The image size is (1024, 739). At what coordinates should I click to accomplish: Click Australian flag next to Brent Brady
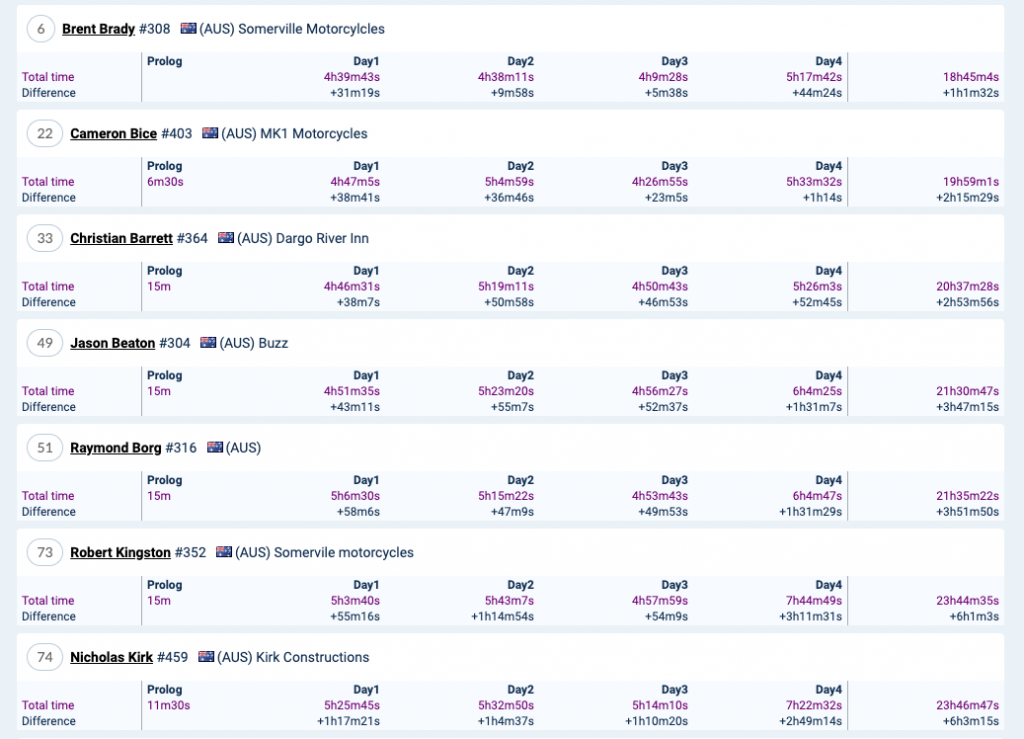tap(188, 29)
